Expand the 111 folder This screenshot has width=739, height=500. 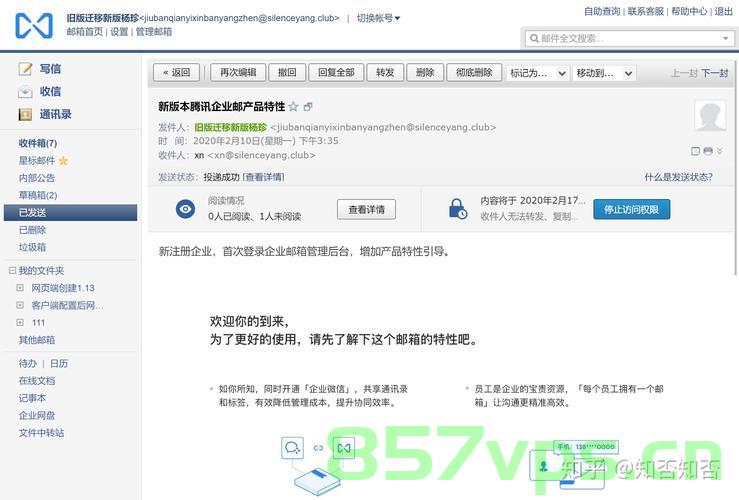20,322
